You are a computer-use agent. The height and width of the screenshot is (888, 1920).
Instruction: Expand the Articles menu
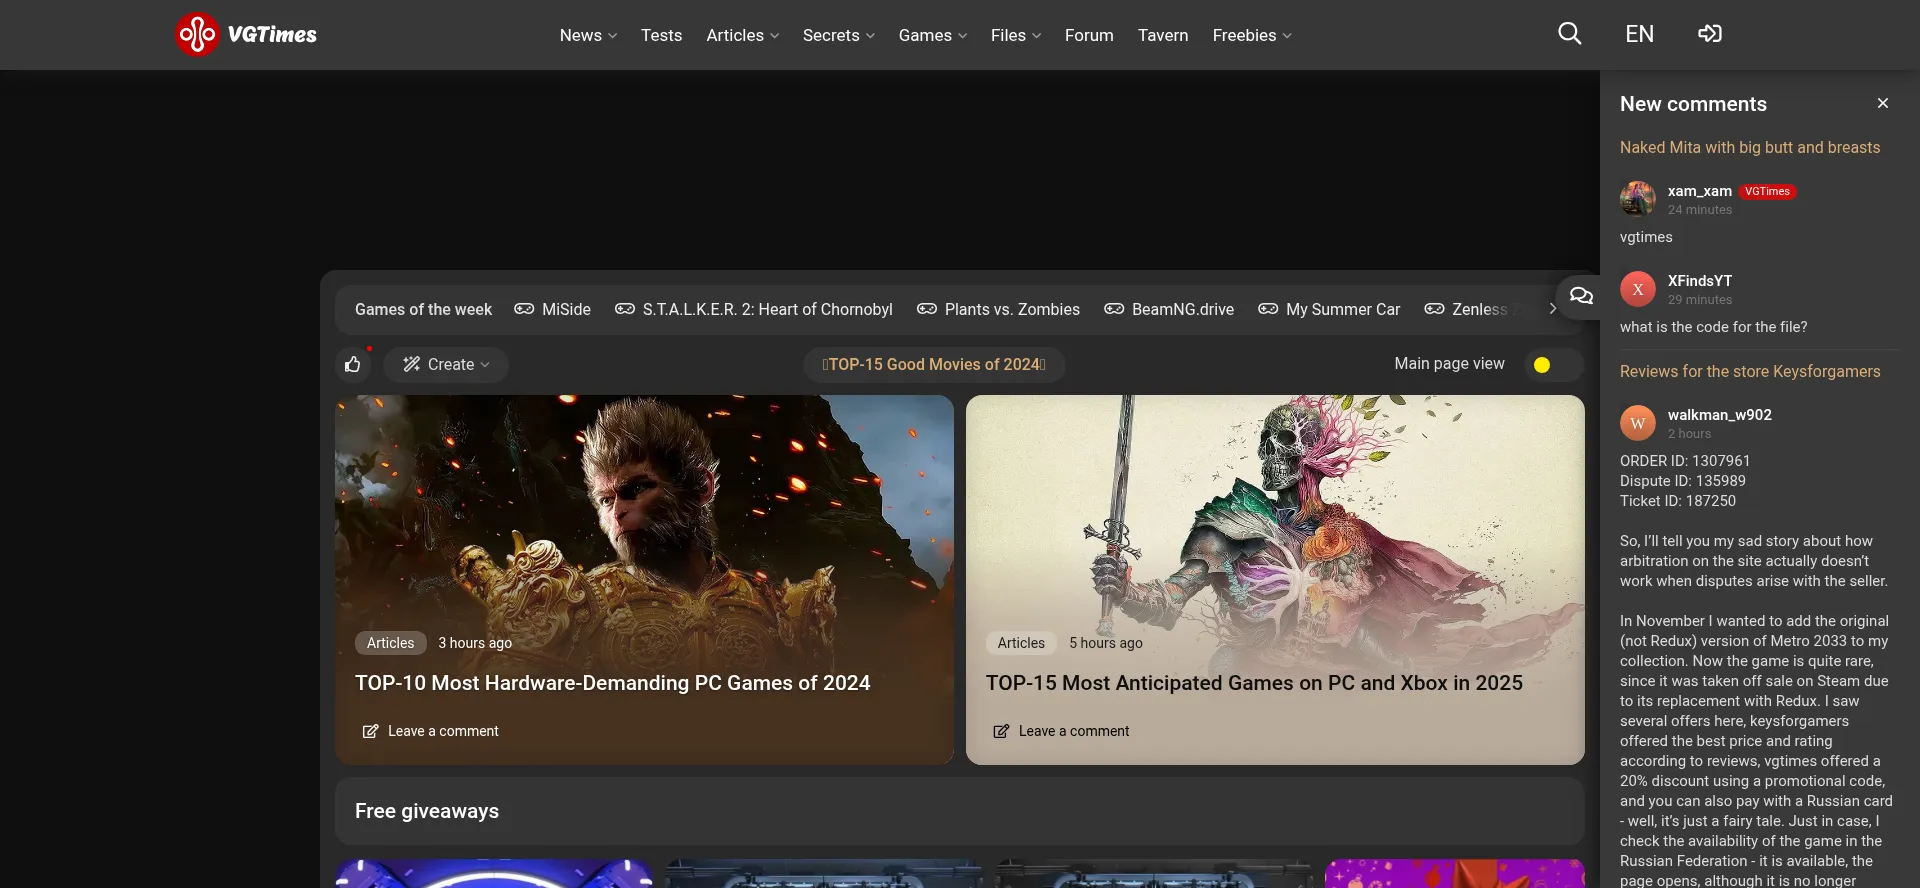click(x=742, y=35)
